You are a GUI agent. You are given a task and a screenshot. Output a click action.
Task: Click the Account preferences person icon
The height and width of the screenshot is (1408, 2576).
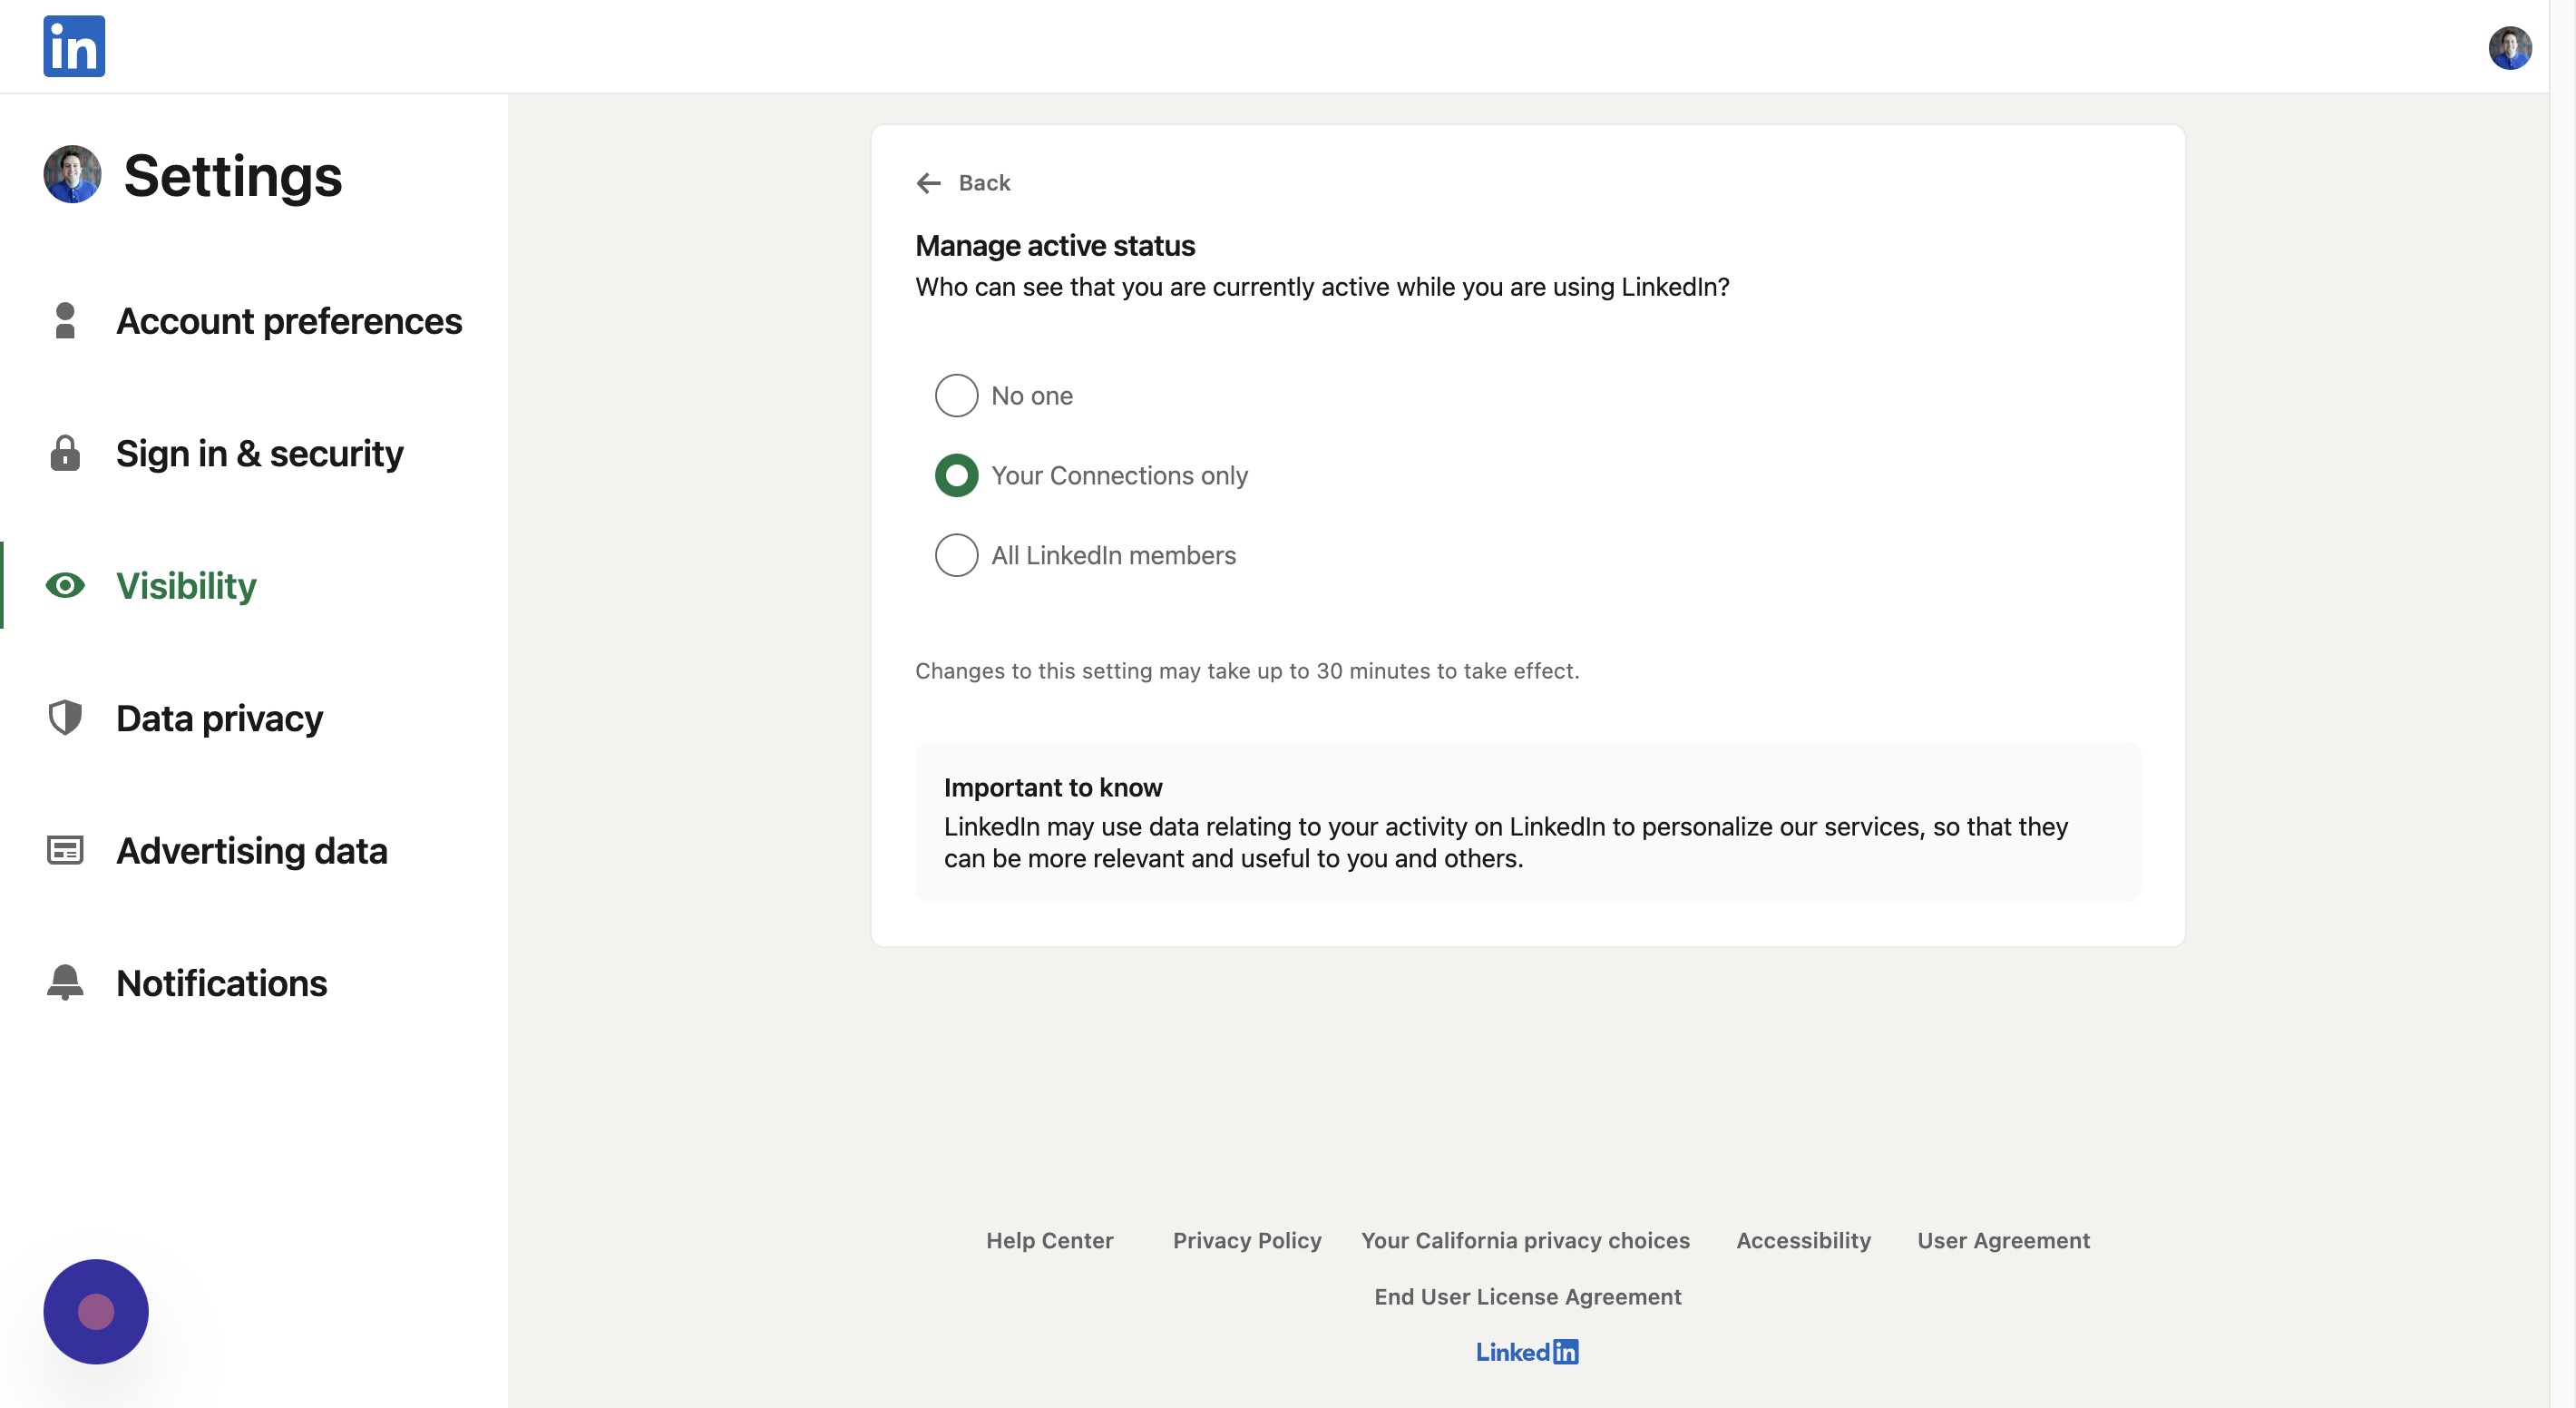click(65, 321)
